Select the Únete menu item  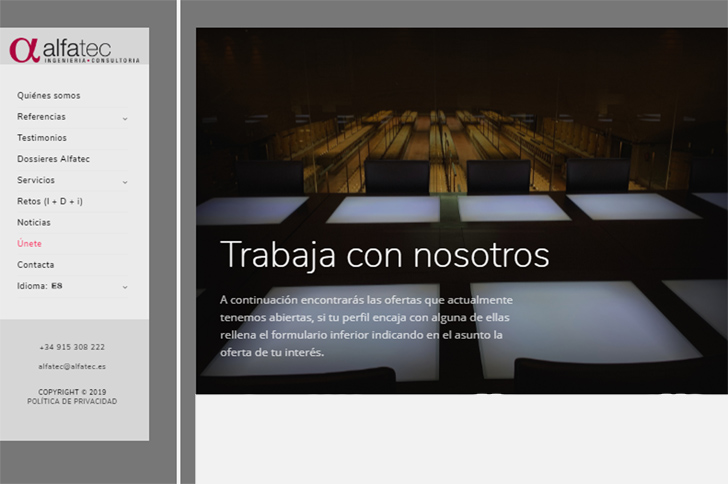tap(29, 243)
